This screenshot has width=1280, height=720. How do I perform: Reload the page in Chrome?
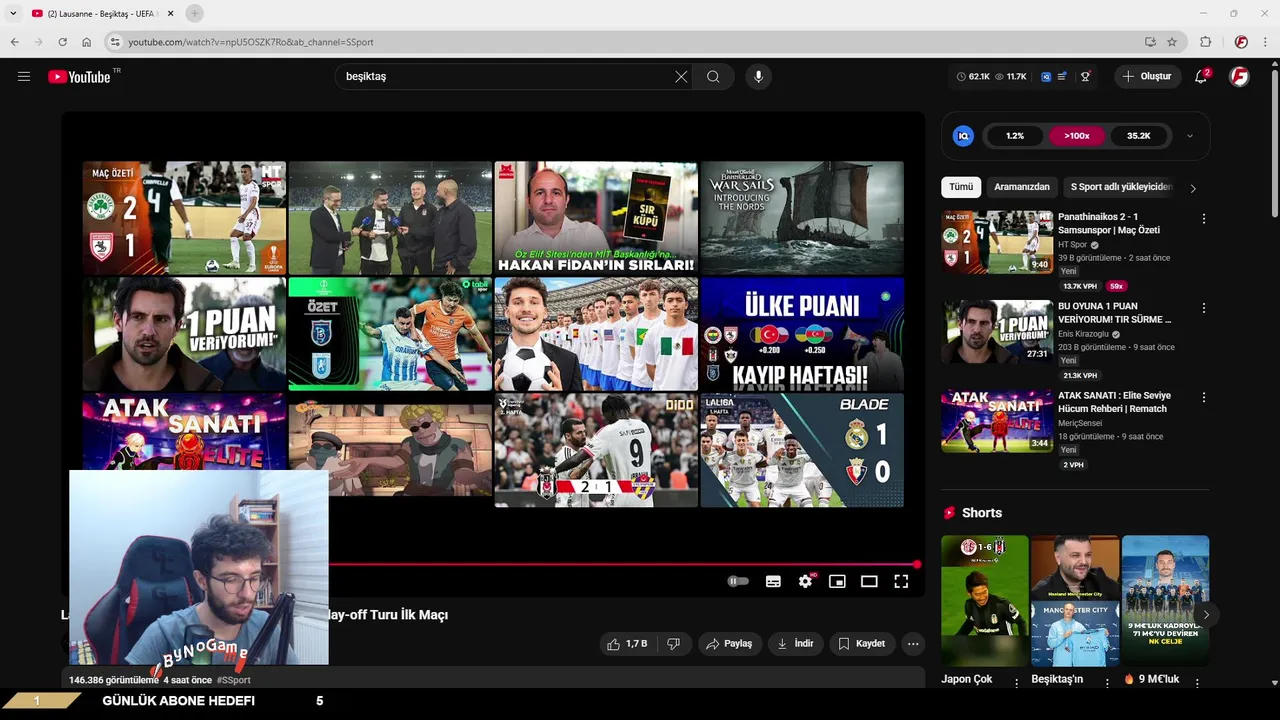pyautogui.click(x=62, y=42)
